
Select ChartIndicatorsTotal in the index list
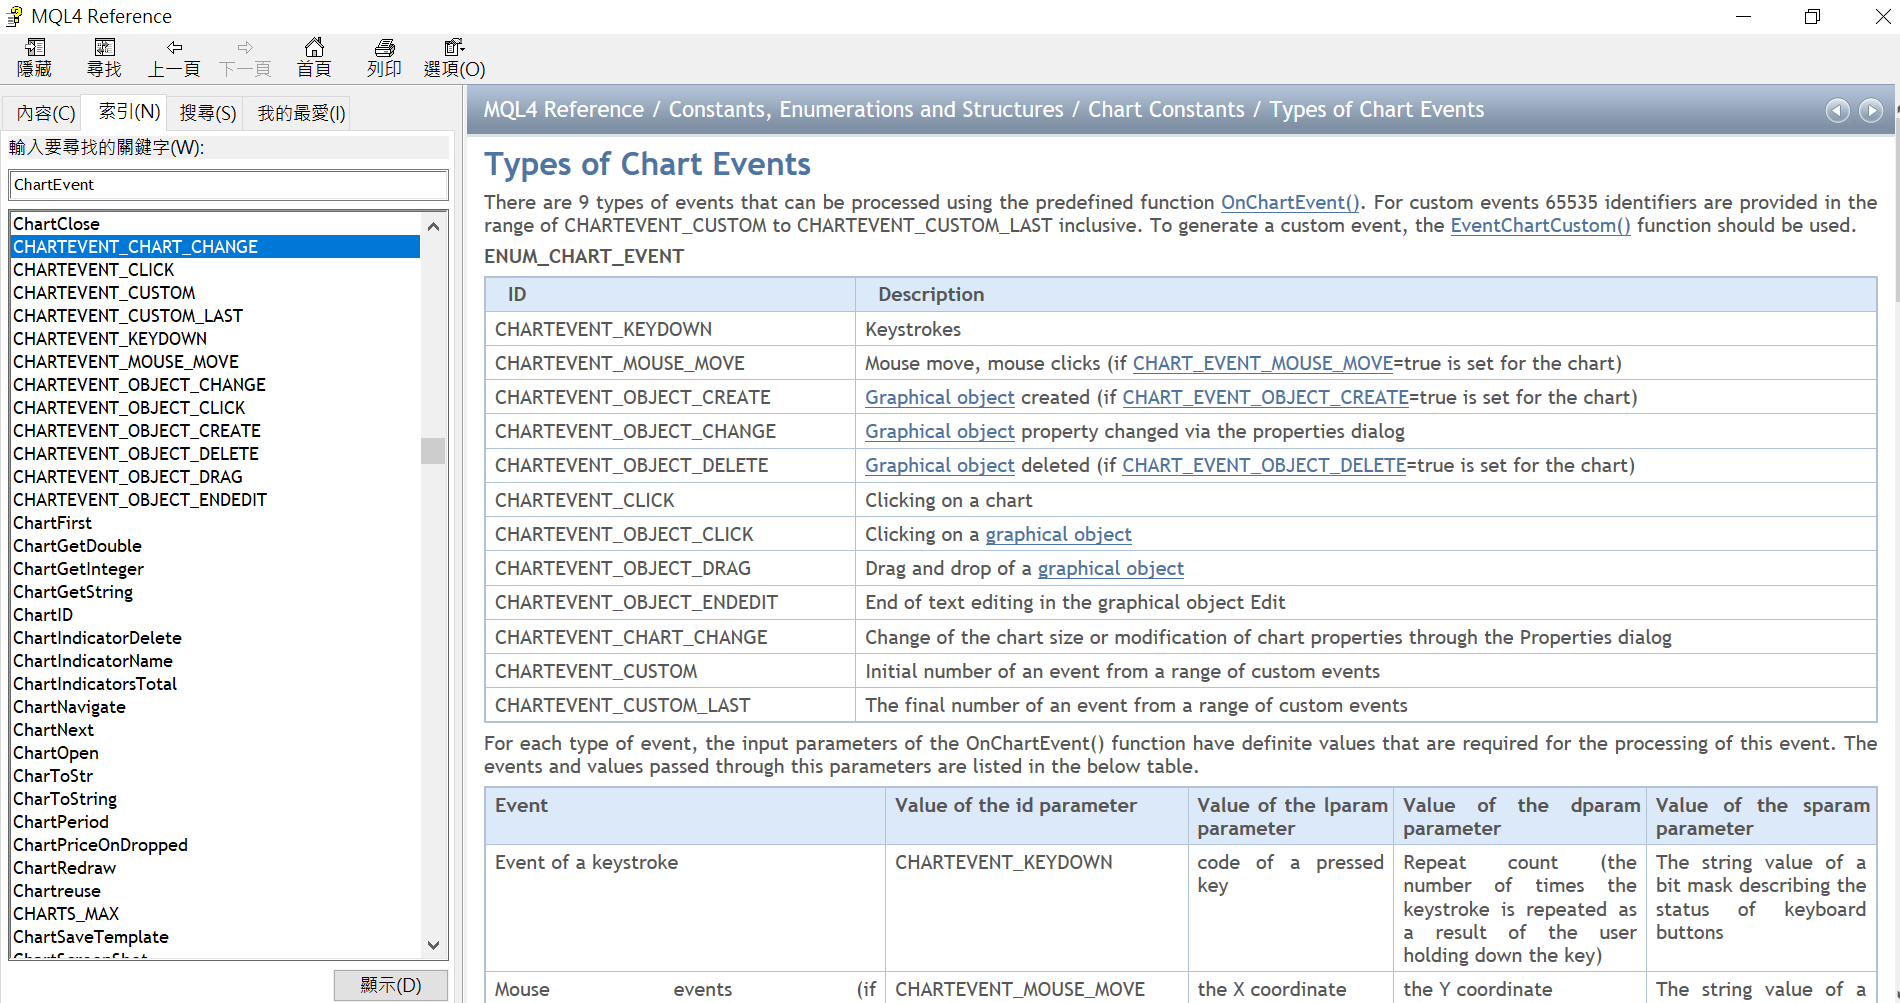215,684
